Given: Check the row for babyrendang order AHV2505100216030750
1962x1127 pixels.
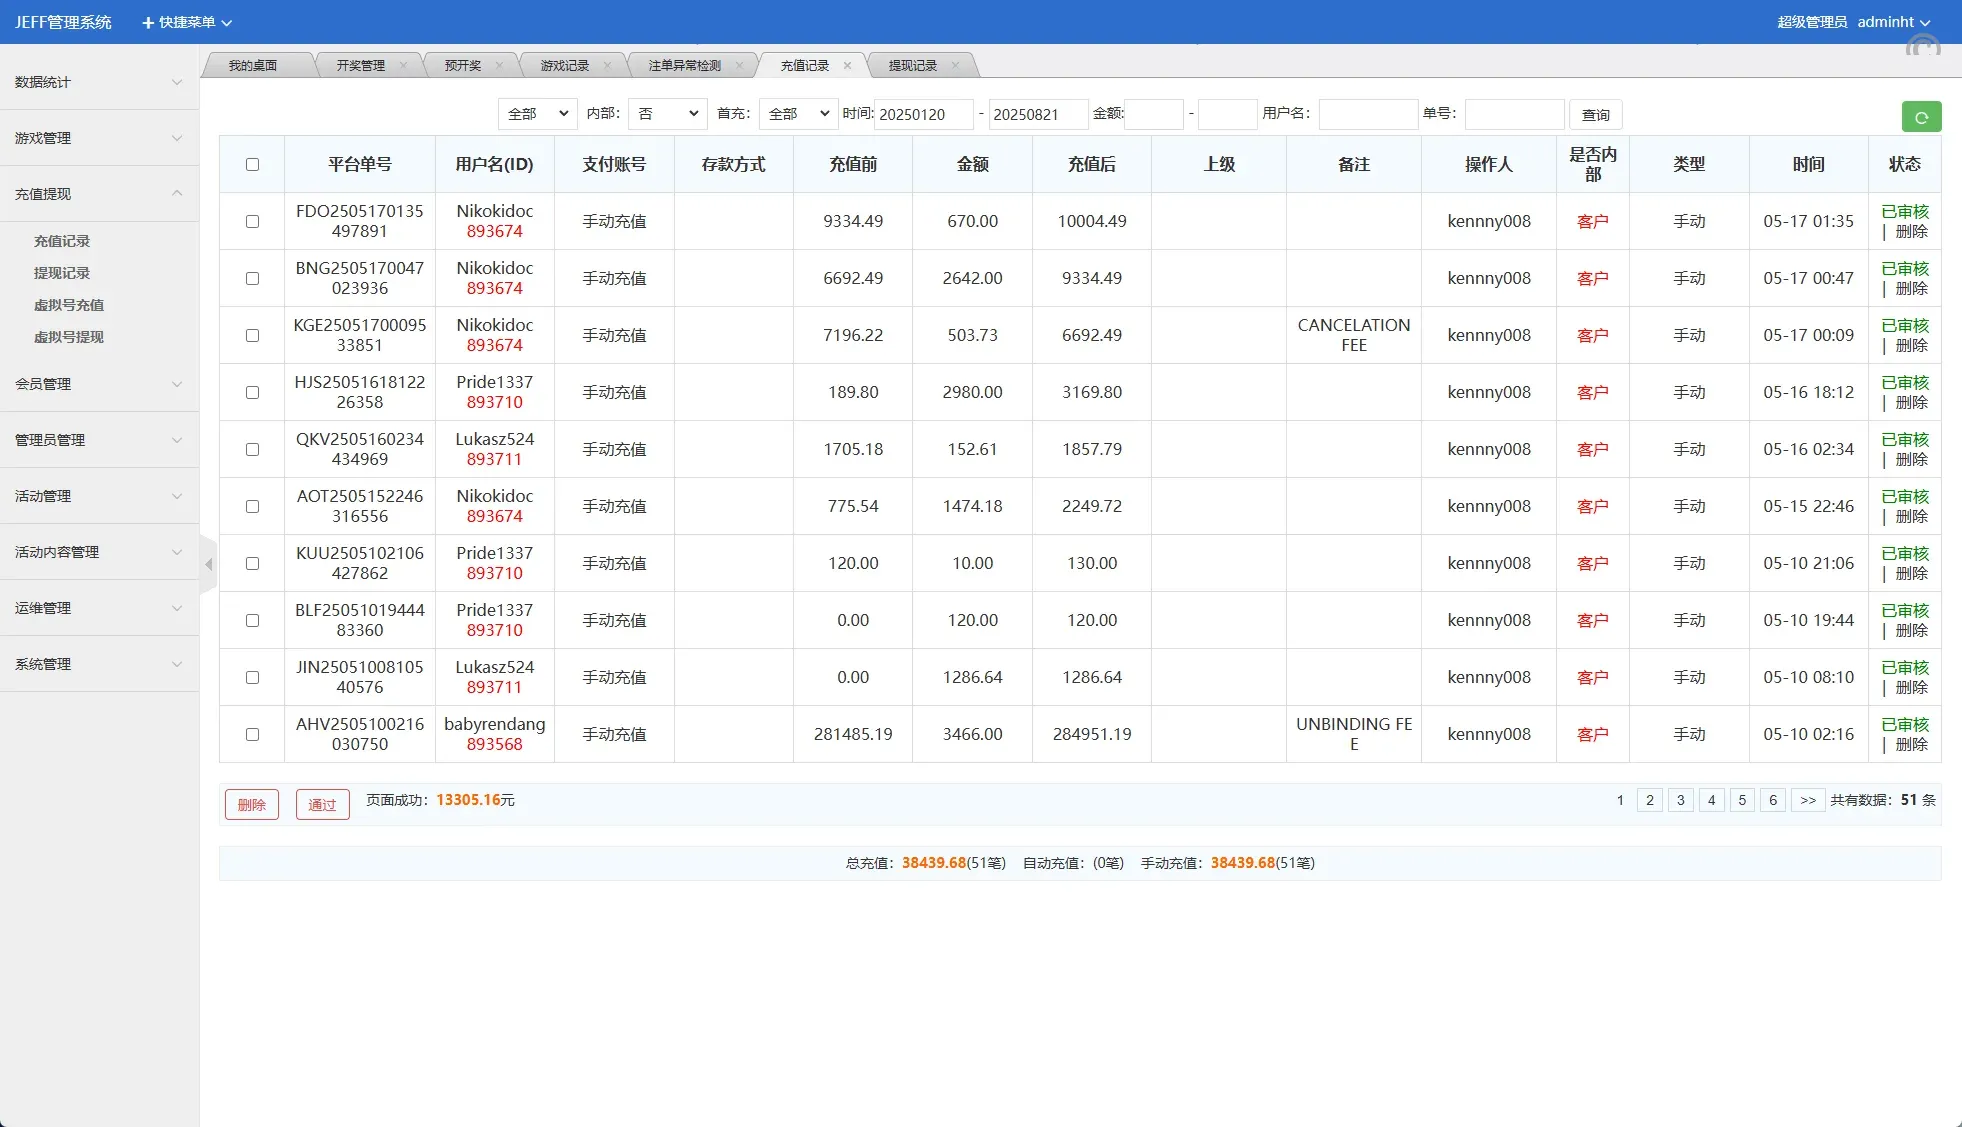Looking at the screenshot, I should (x=252, y=735).
